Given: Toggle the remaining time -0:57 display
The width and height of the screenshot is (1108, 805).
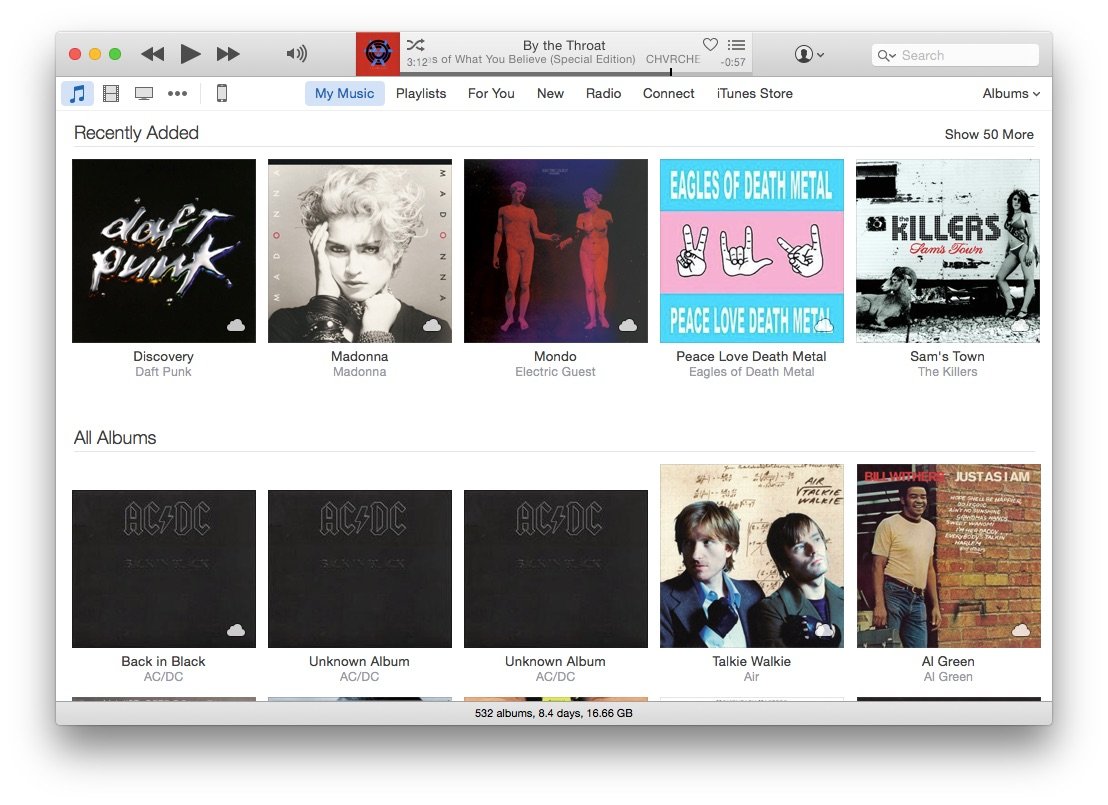Looking at the screenshot, I should pyautogui.click(x=733, y=62).
